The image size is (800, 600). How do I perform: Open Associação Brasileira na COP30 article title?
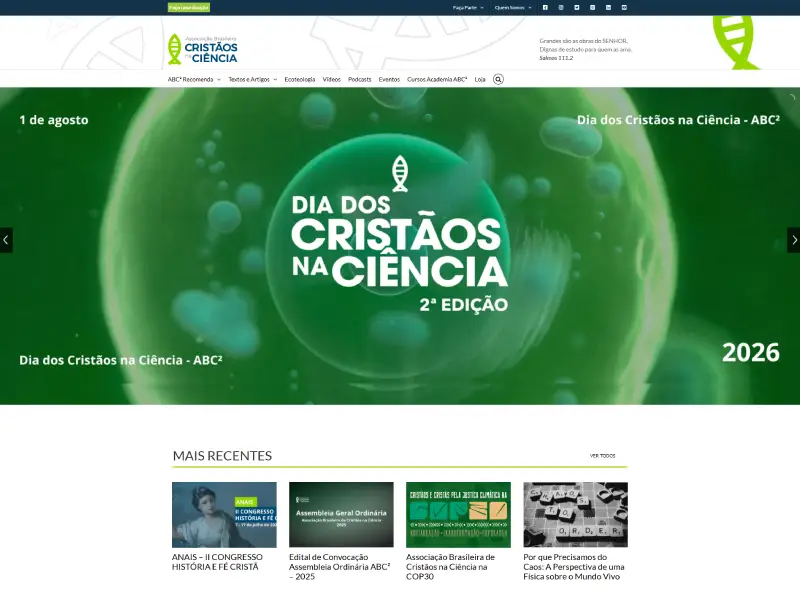tap(451, 567)
